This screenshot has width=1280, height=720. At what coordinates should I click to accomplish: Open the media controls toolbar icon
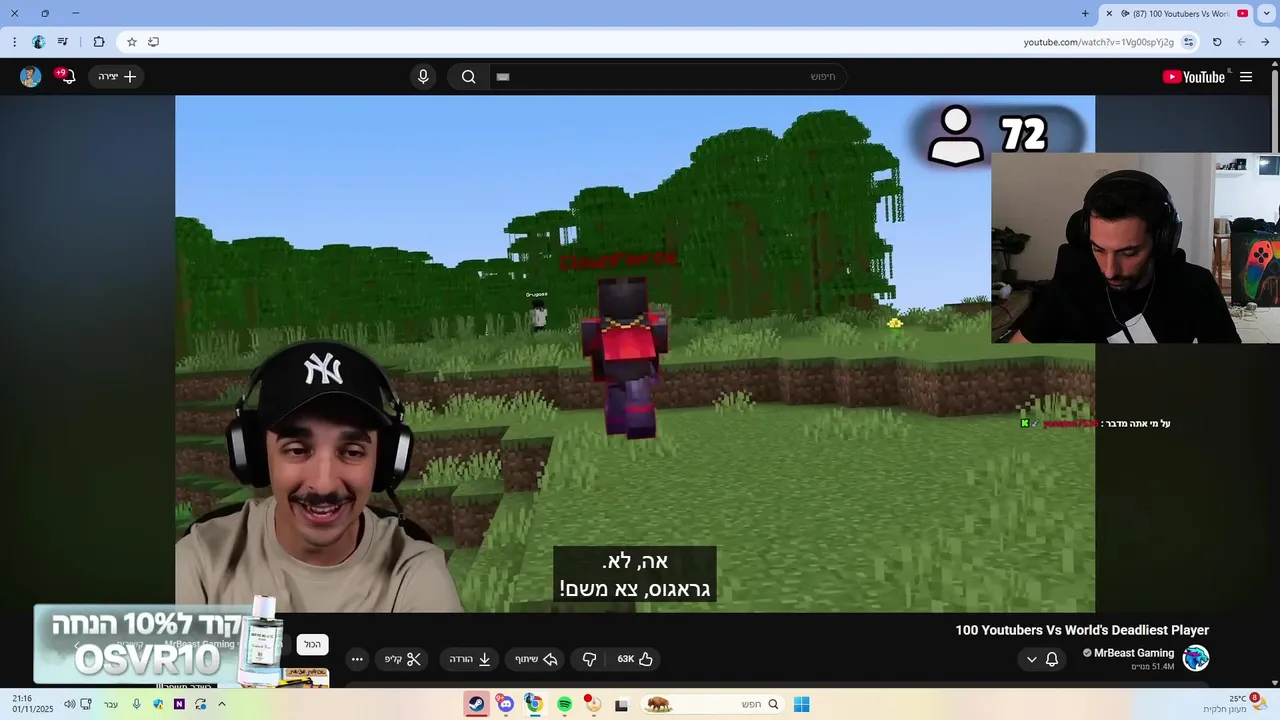point(63,42)
